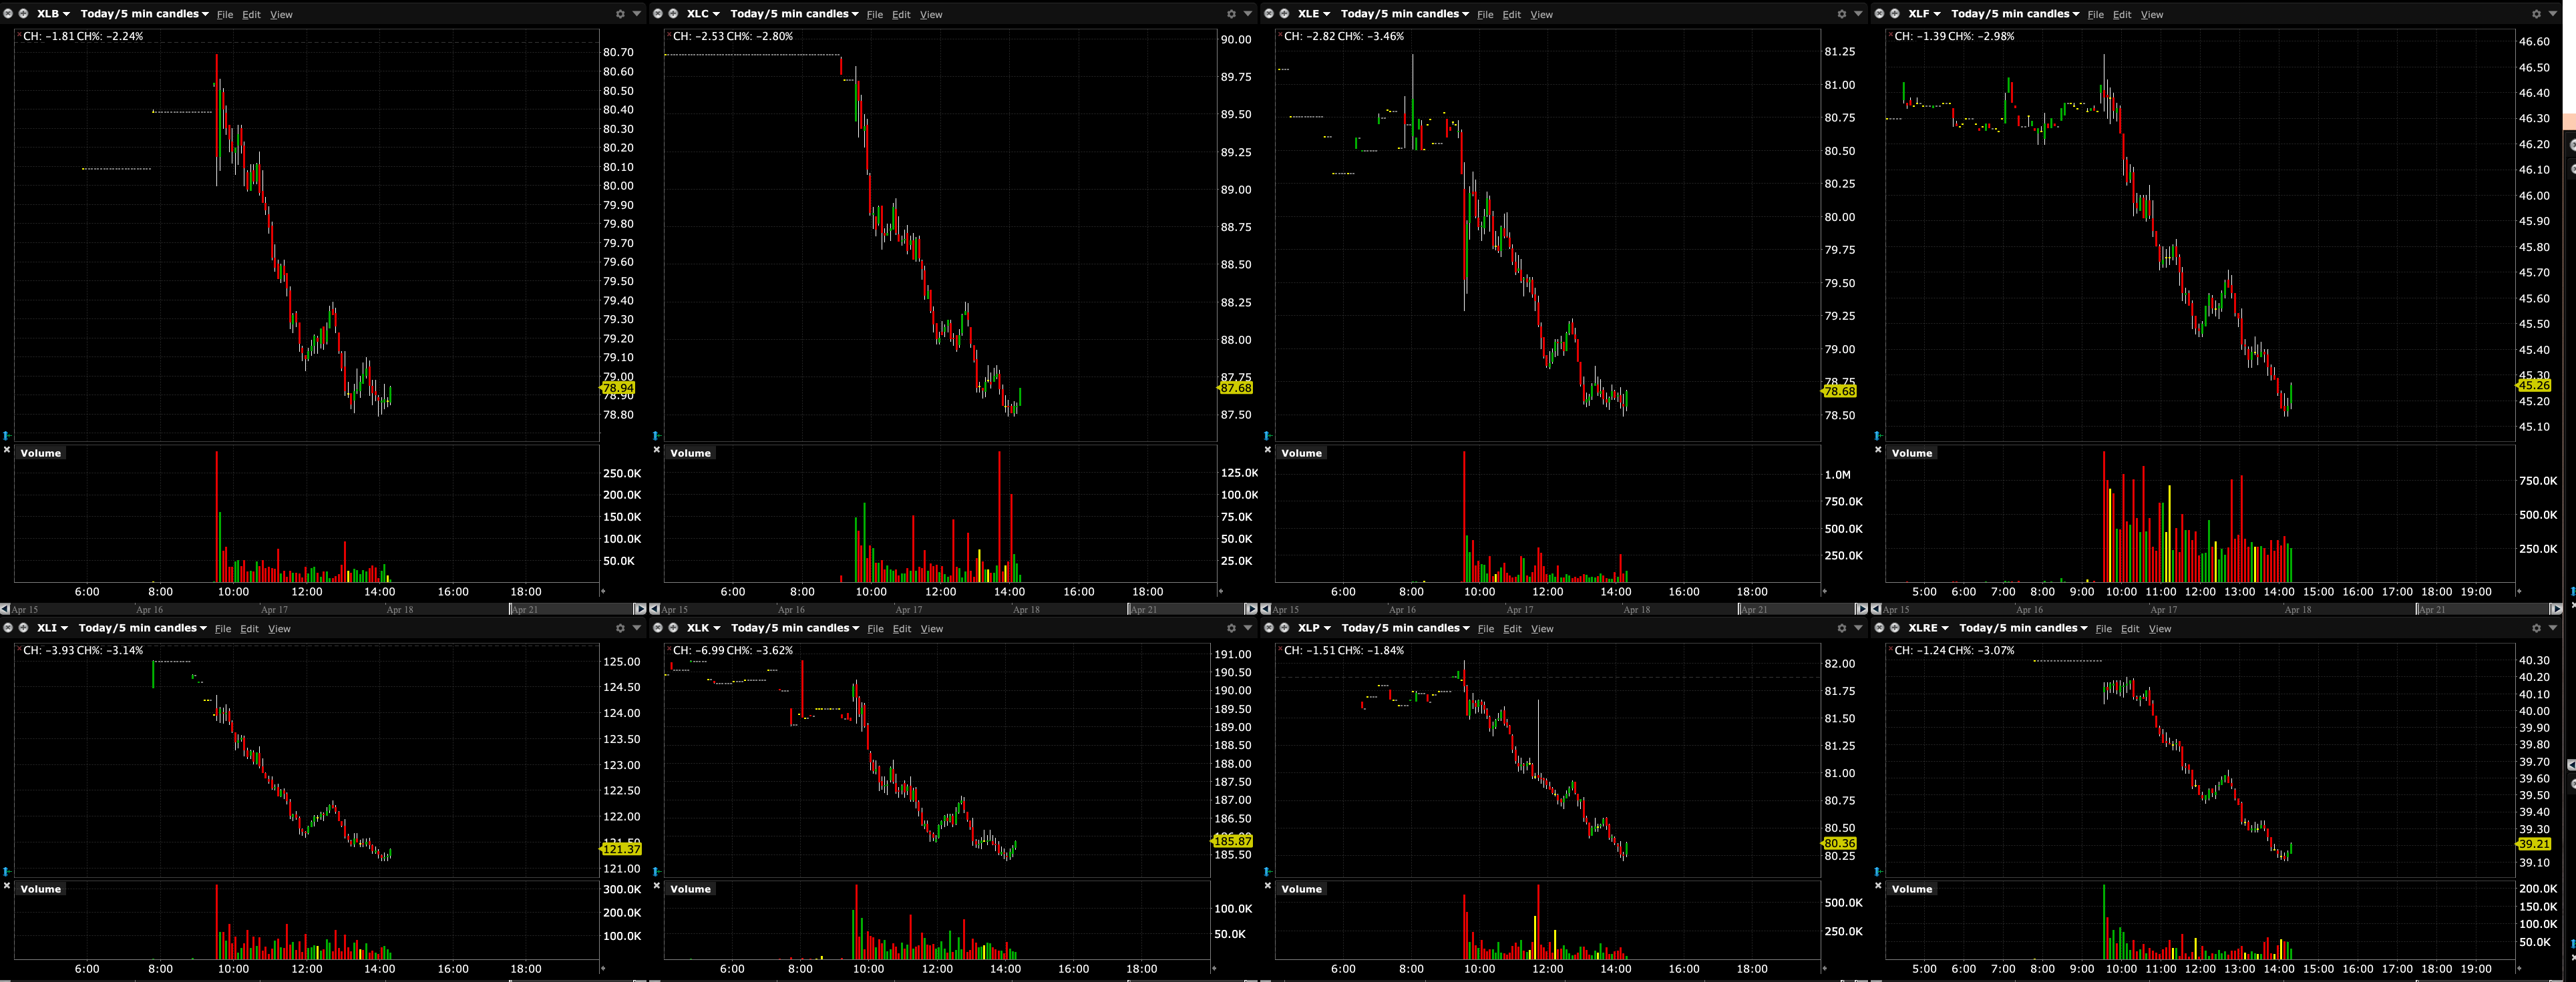Remove the Volume sub-panel from the XLB chart

click(7, 450)
